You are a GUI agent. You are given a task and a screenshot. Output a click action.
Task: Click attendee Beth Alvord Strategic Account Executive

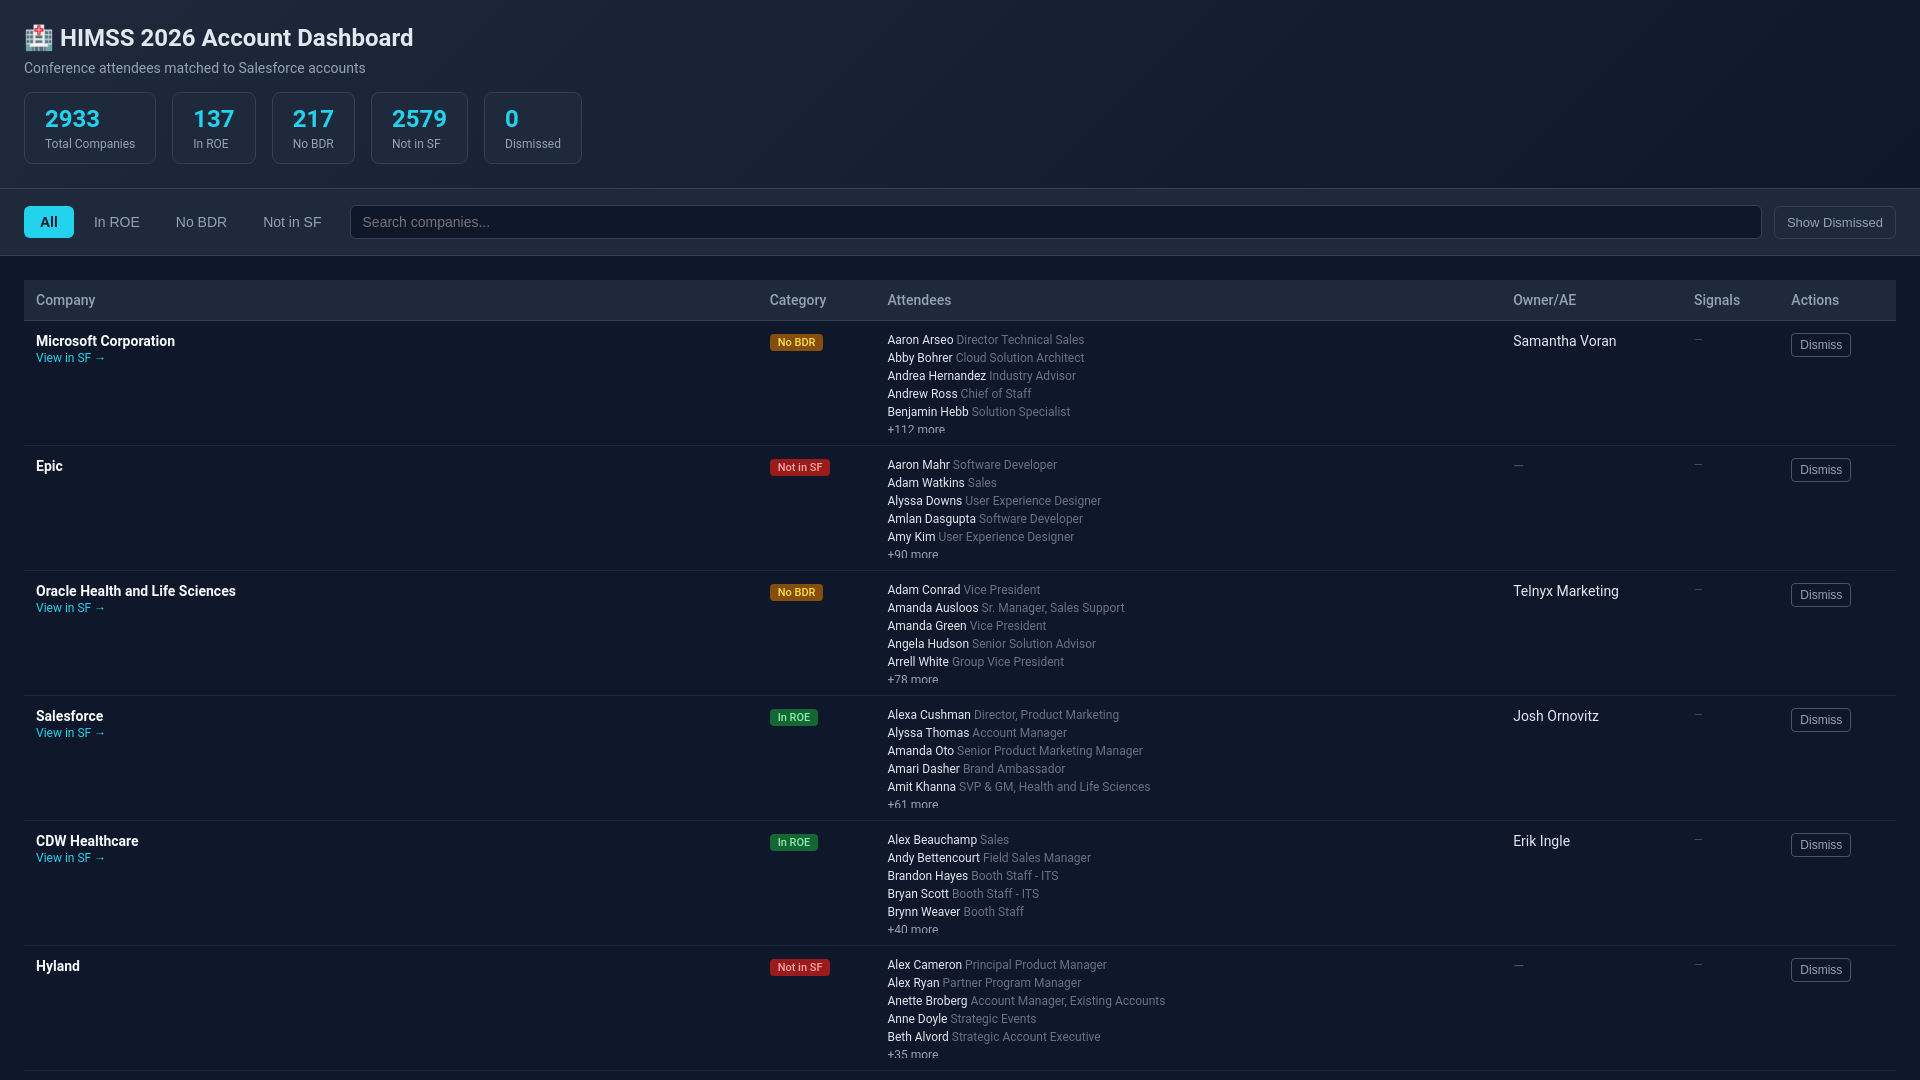(993, 1037)
